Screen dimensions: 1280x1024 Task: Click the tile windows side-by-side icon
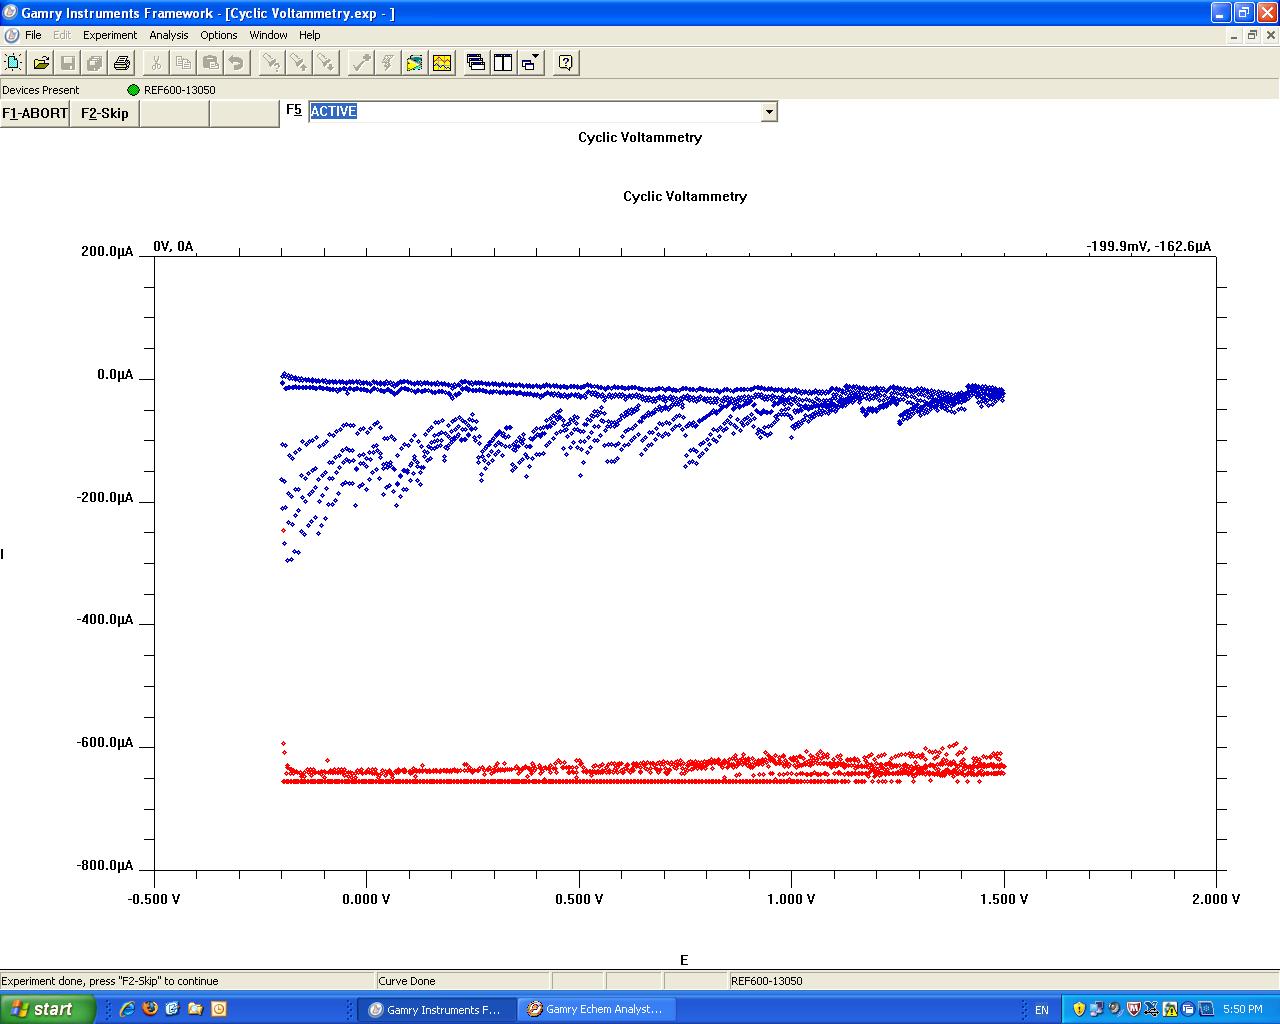(x=503, y=63)
